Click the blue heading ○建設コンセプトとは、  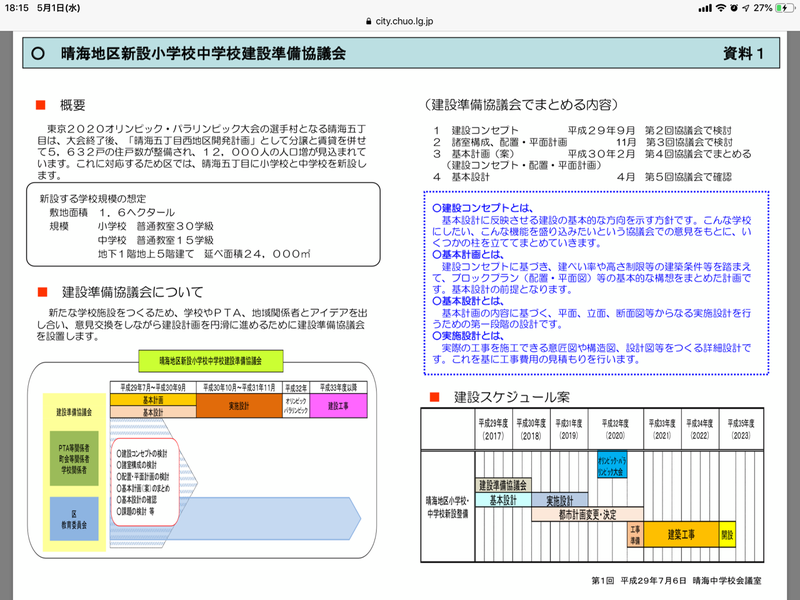[x=483, y=208]
